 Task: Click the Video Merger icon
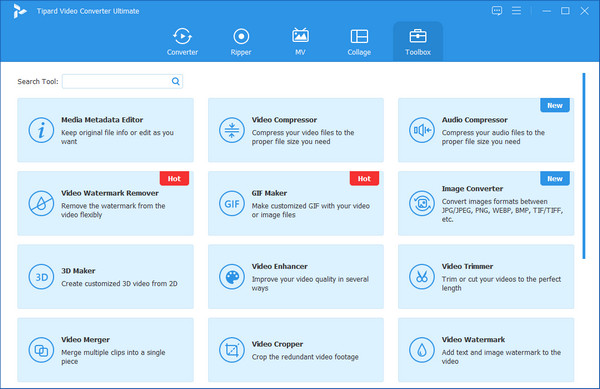click(41, 350)
